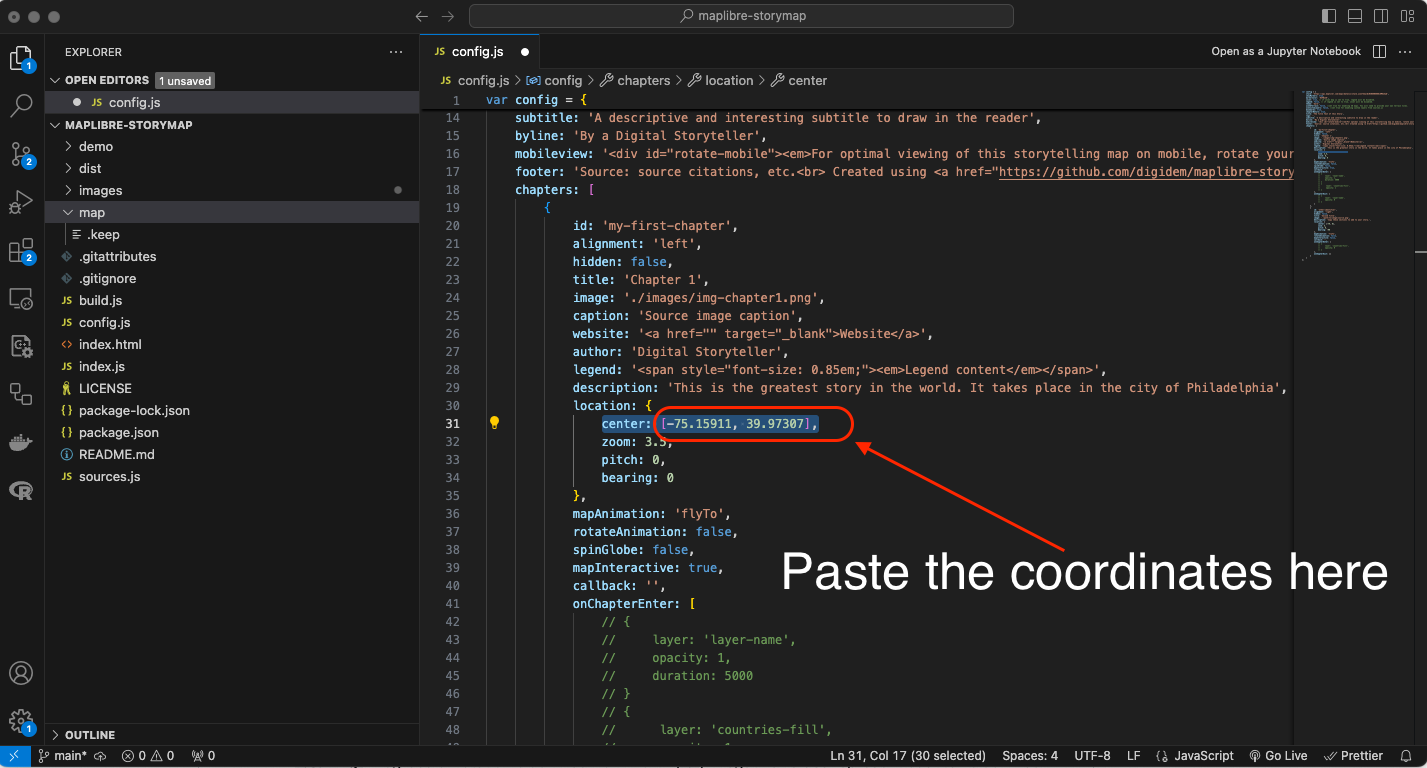This screenshot has height=768, width=1427.
Task: Click the lightbulb code action icon
Action: click(x=494, y=423)
